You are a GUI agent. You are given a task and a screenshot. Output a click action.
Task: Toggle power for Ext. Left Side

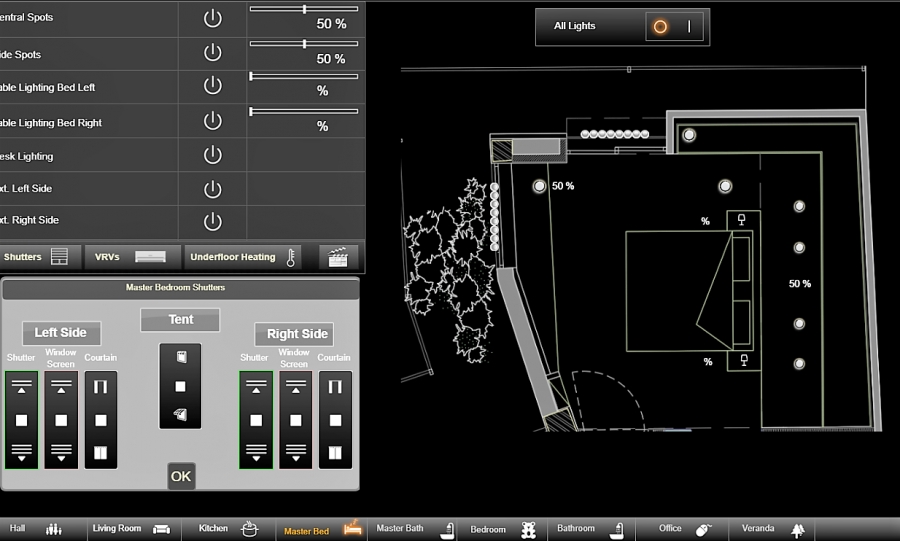tap(212, 189)
